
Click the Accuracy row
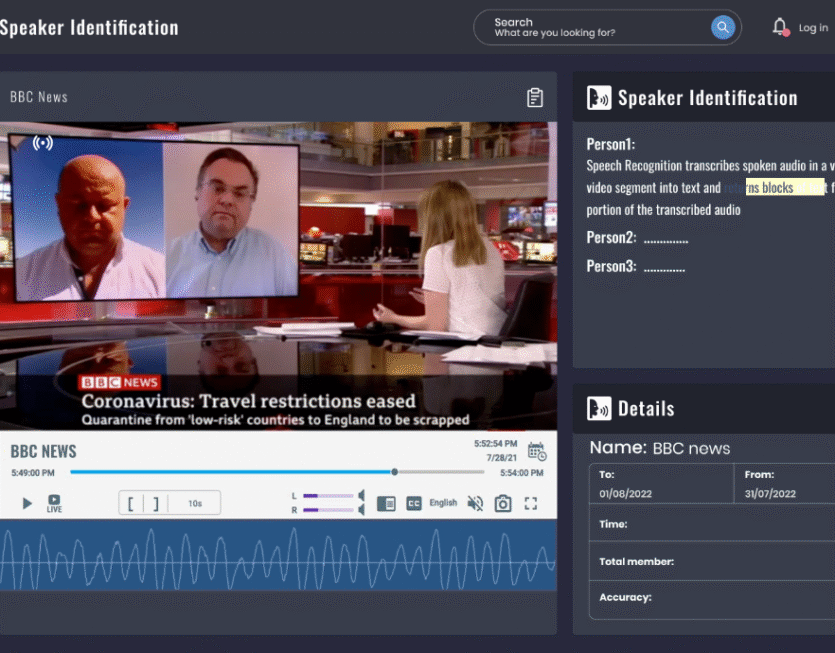712,599
